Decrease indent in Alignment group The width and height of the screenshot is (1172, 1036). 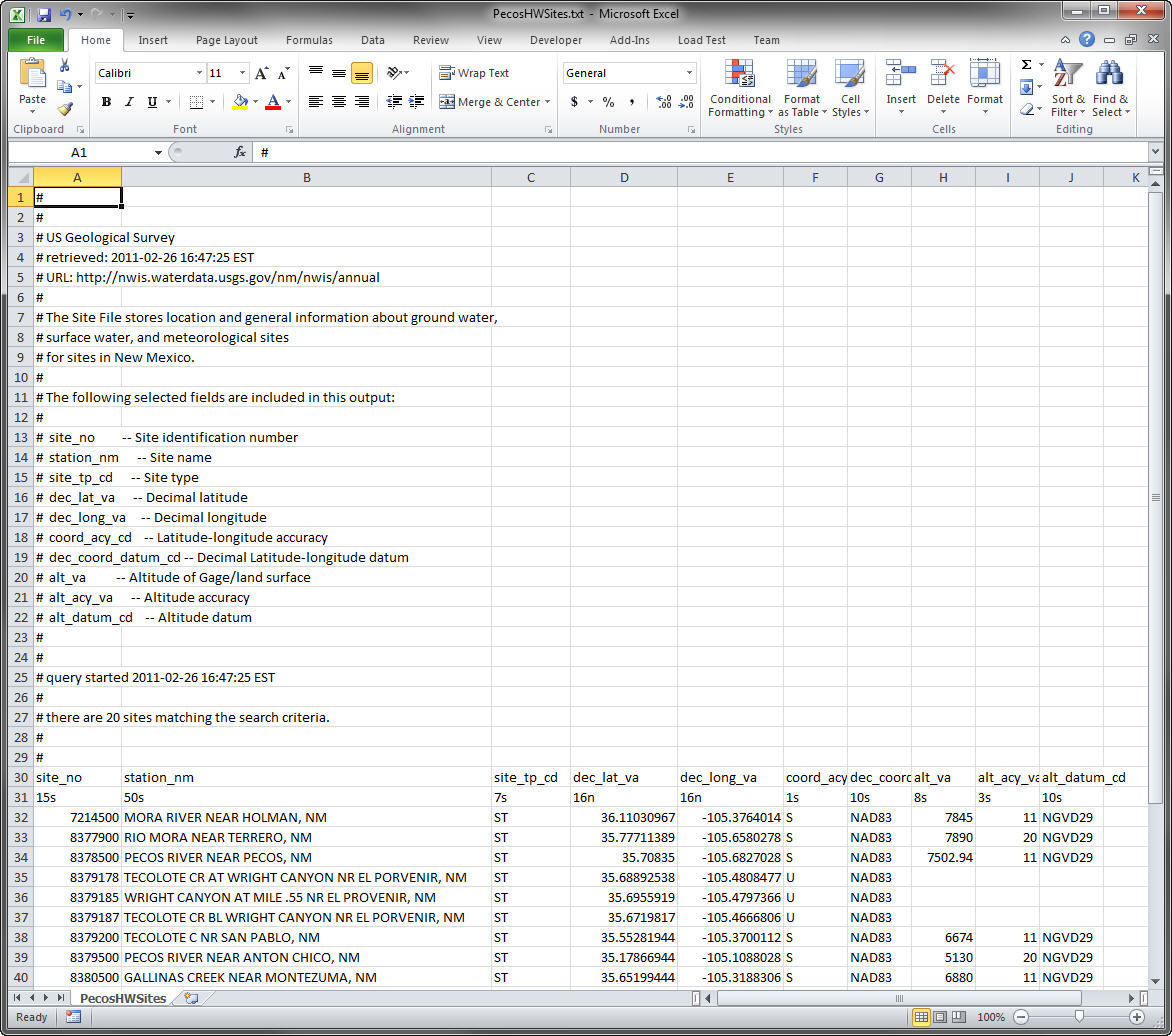point(394,101)
